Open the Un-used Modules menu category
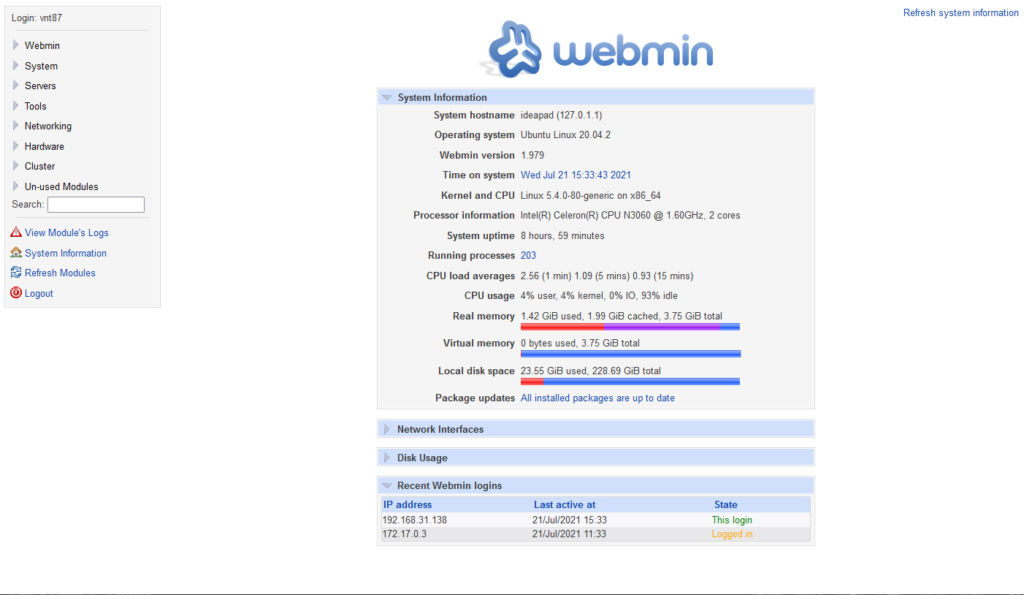This screenshot has height=595, width=1024. tap(61, 186)
